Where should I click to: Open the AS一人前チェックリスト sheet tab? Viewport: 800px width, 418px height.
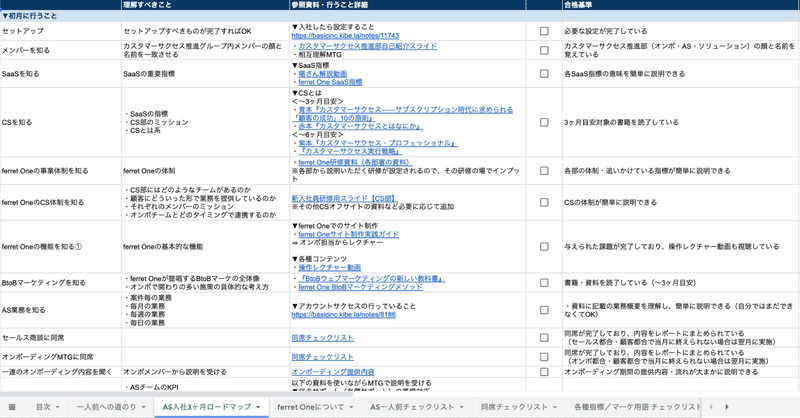(412, 407)
